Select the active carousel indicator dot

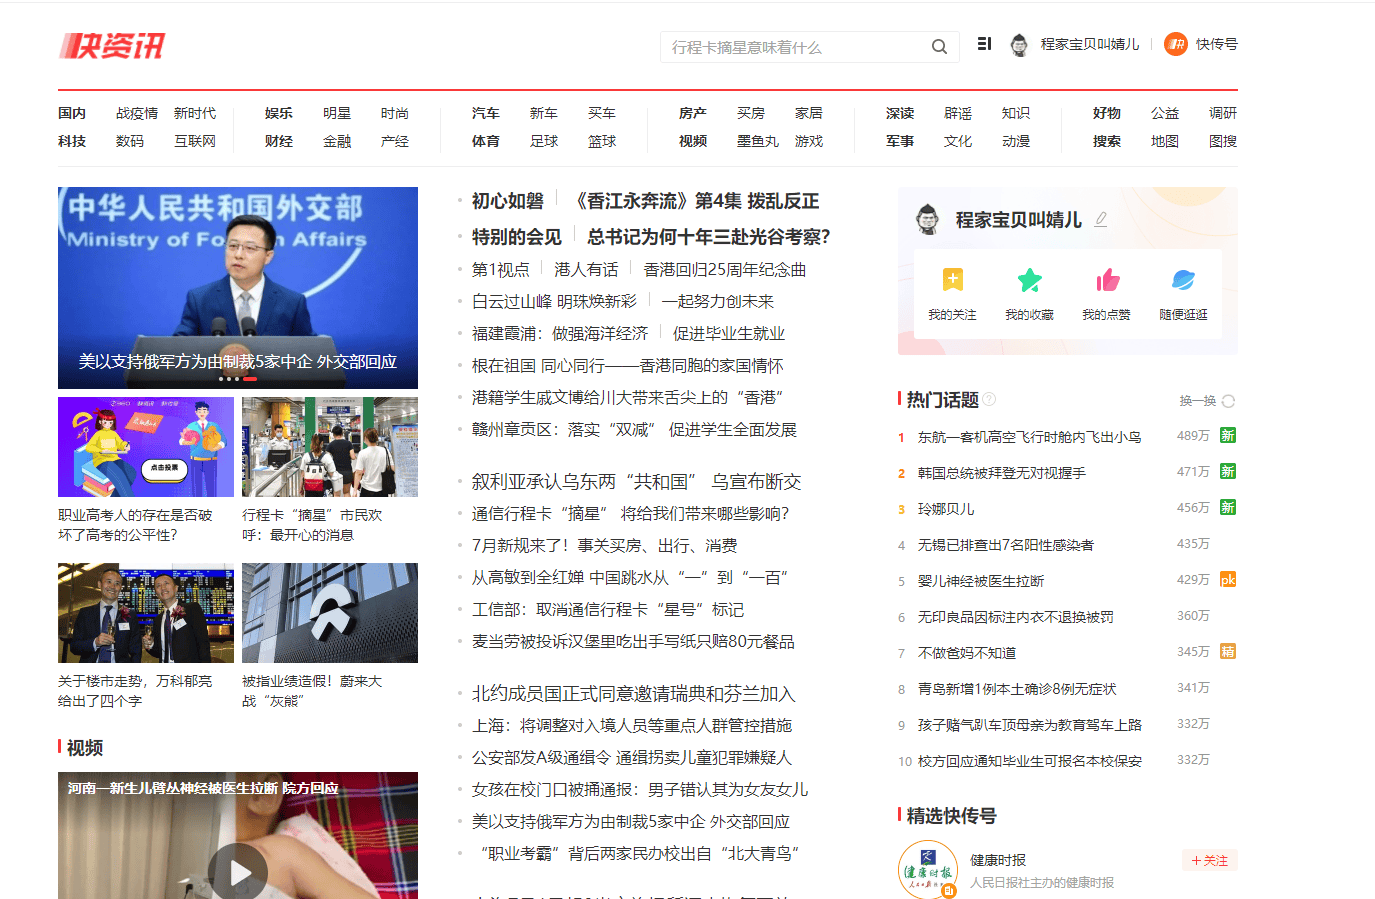(x=250, y=379)
